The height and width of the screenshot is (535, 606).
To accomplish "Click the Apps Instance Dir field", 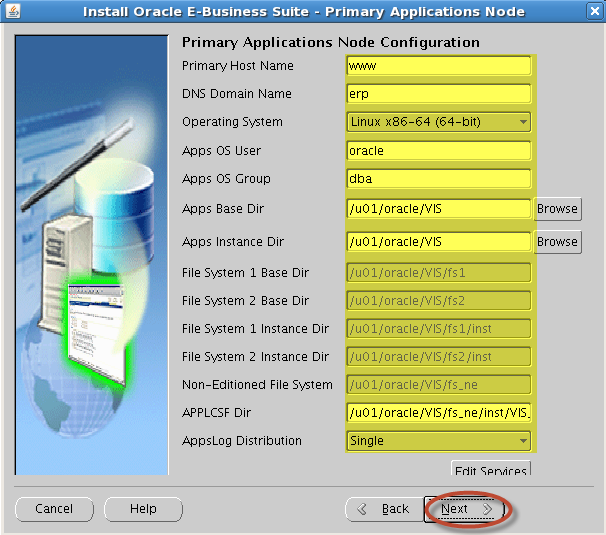I will [x=438, y=242].
